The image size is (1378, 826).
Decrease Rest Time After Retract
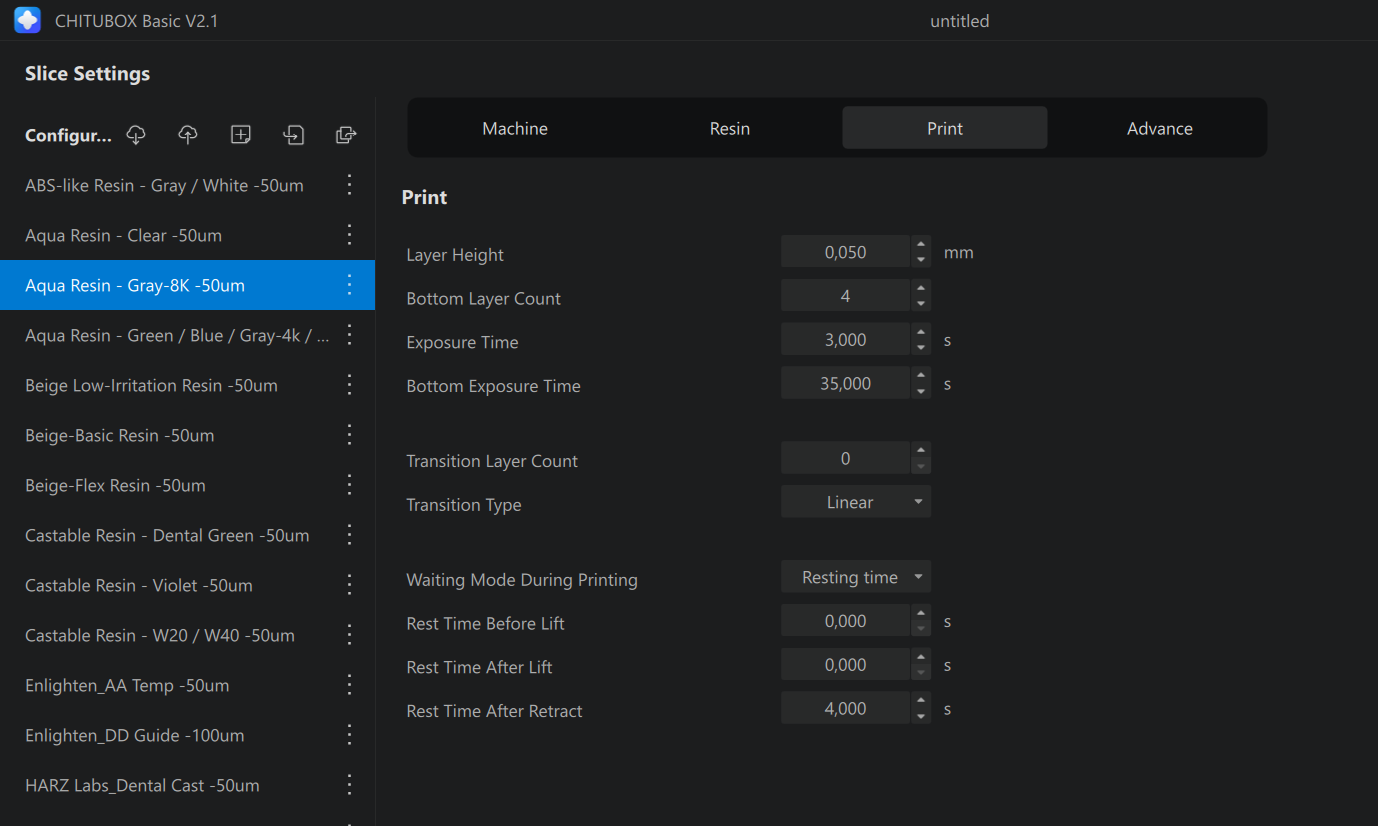[921, 716]
